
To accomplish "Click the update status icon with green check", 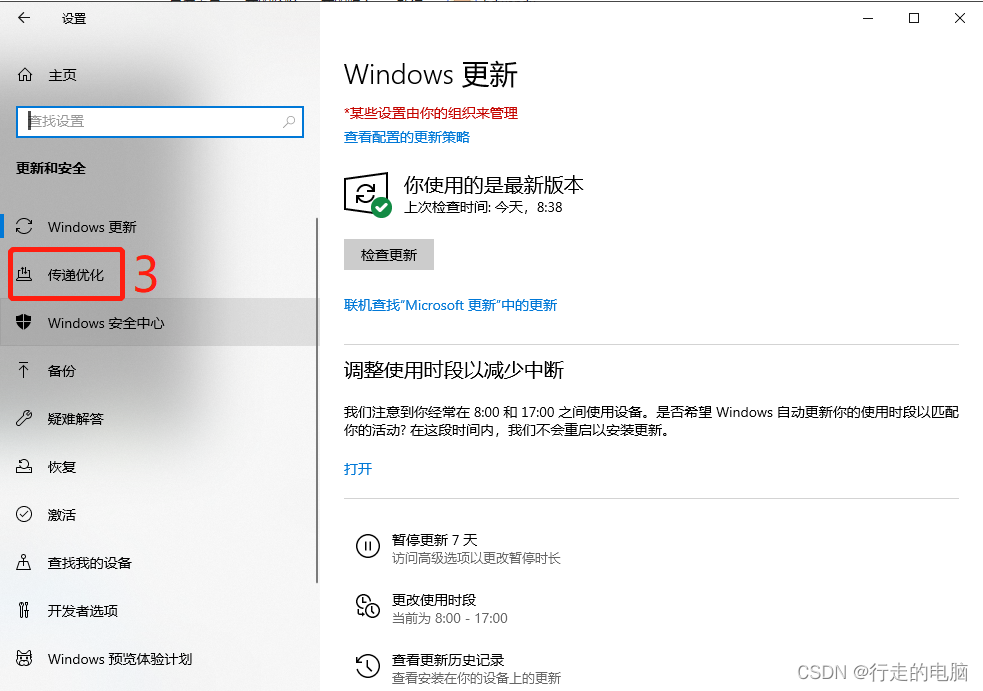I will [x=367, y=194].
